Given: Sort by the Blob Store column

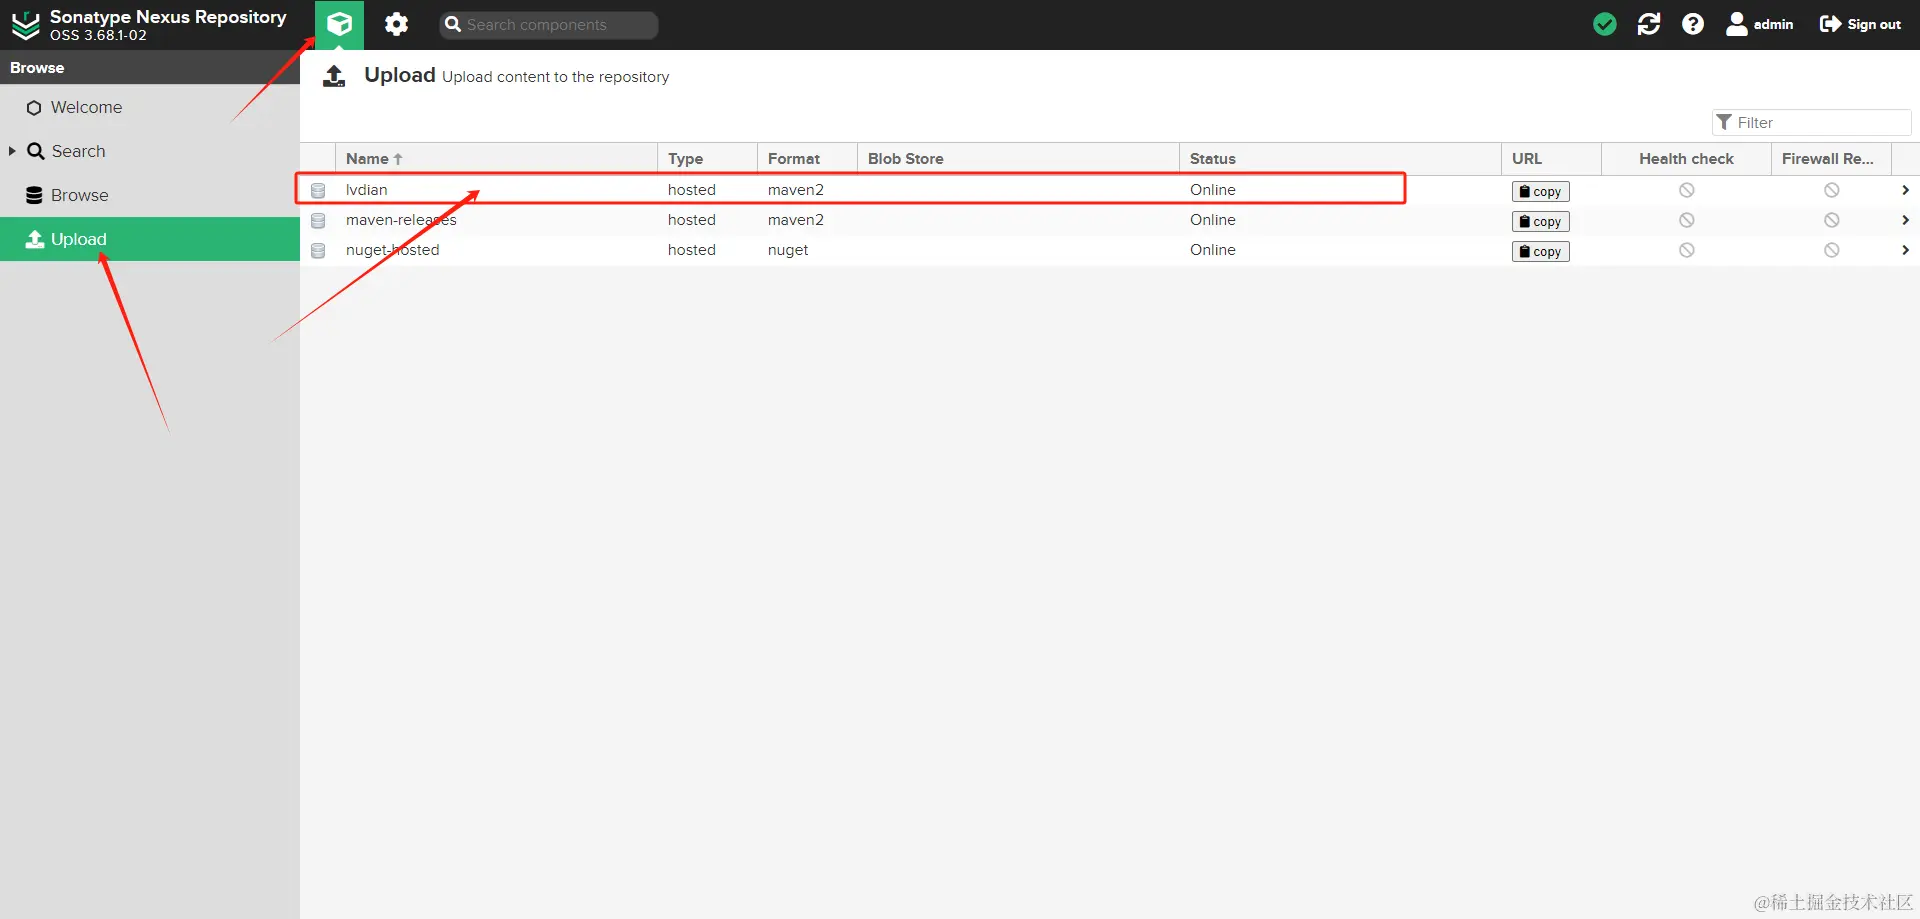Looking at the screenshot, I should 1018,159.
